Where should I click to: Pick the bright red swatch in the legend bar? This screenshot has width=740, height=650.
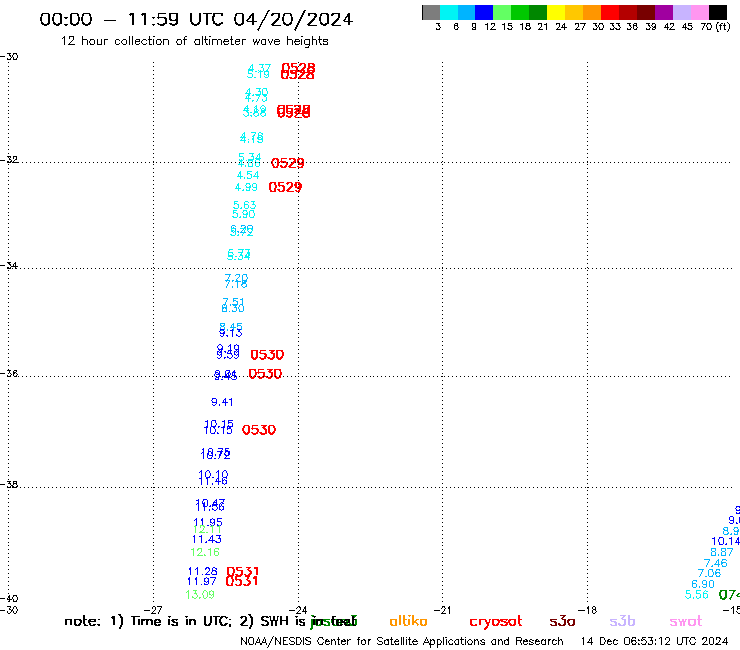click(x=610, y=12)
